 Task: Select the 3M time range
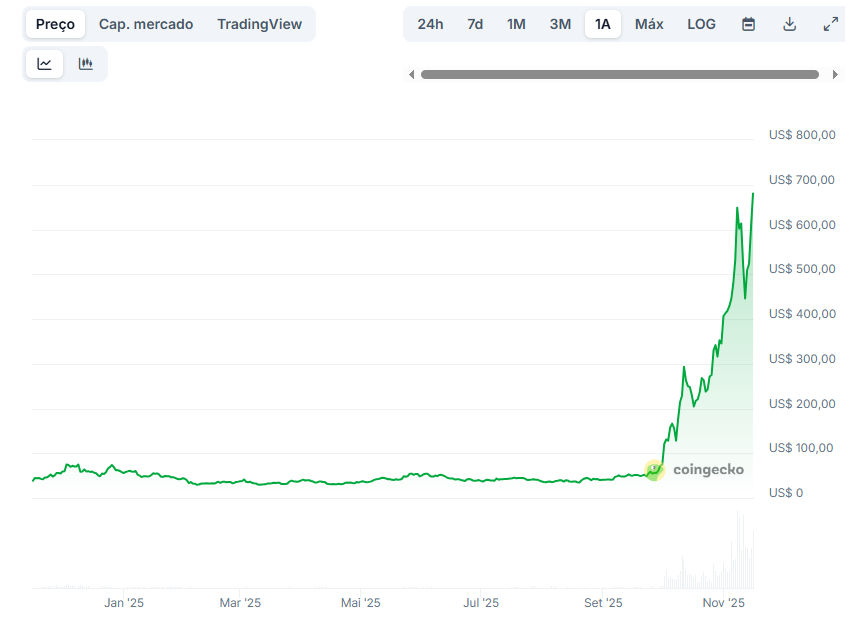tap(560, 24)
